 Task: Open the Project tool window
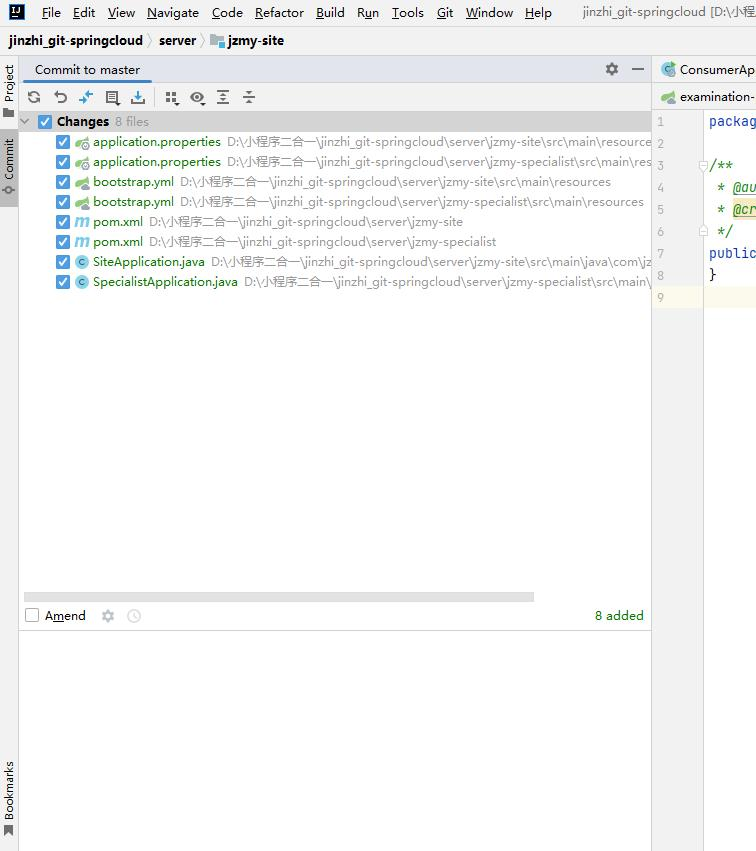point(9,90)
